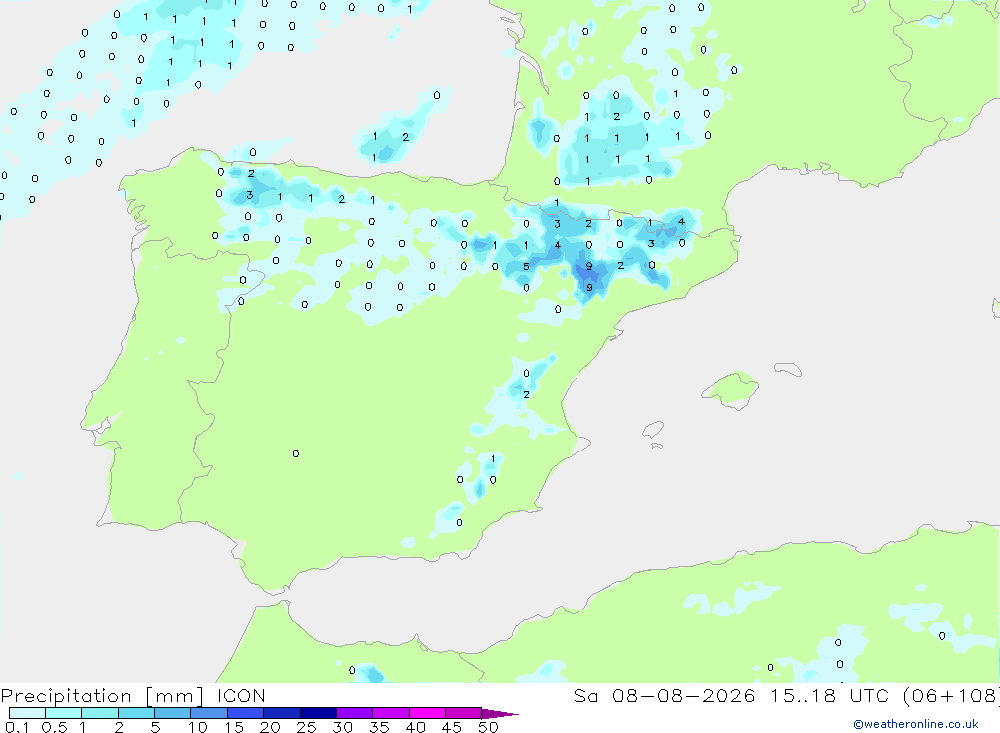Open the weatheronline.co.uk copyright link

point(916,724)
